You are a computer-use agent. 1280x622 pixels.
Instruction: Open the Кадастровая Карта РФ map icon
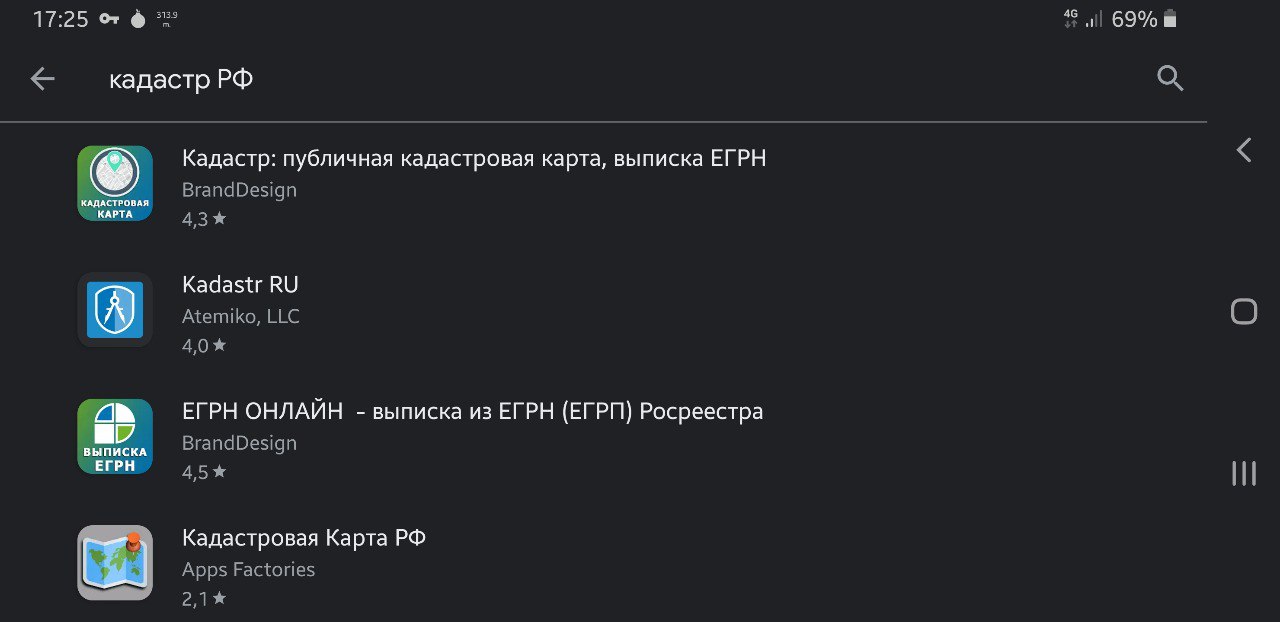click(115, 563)
